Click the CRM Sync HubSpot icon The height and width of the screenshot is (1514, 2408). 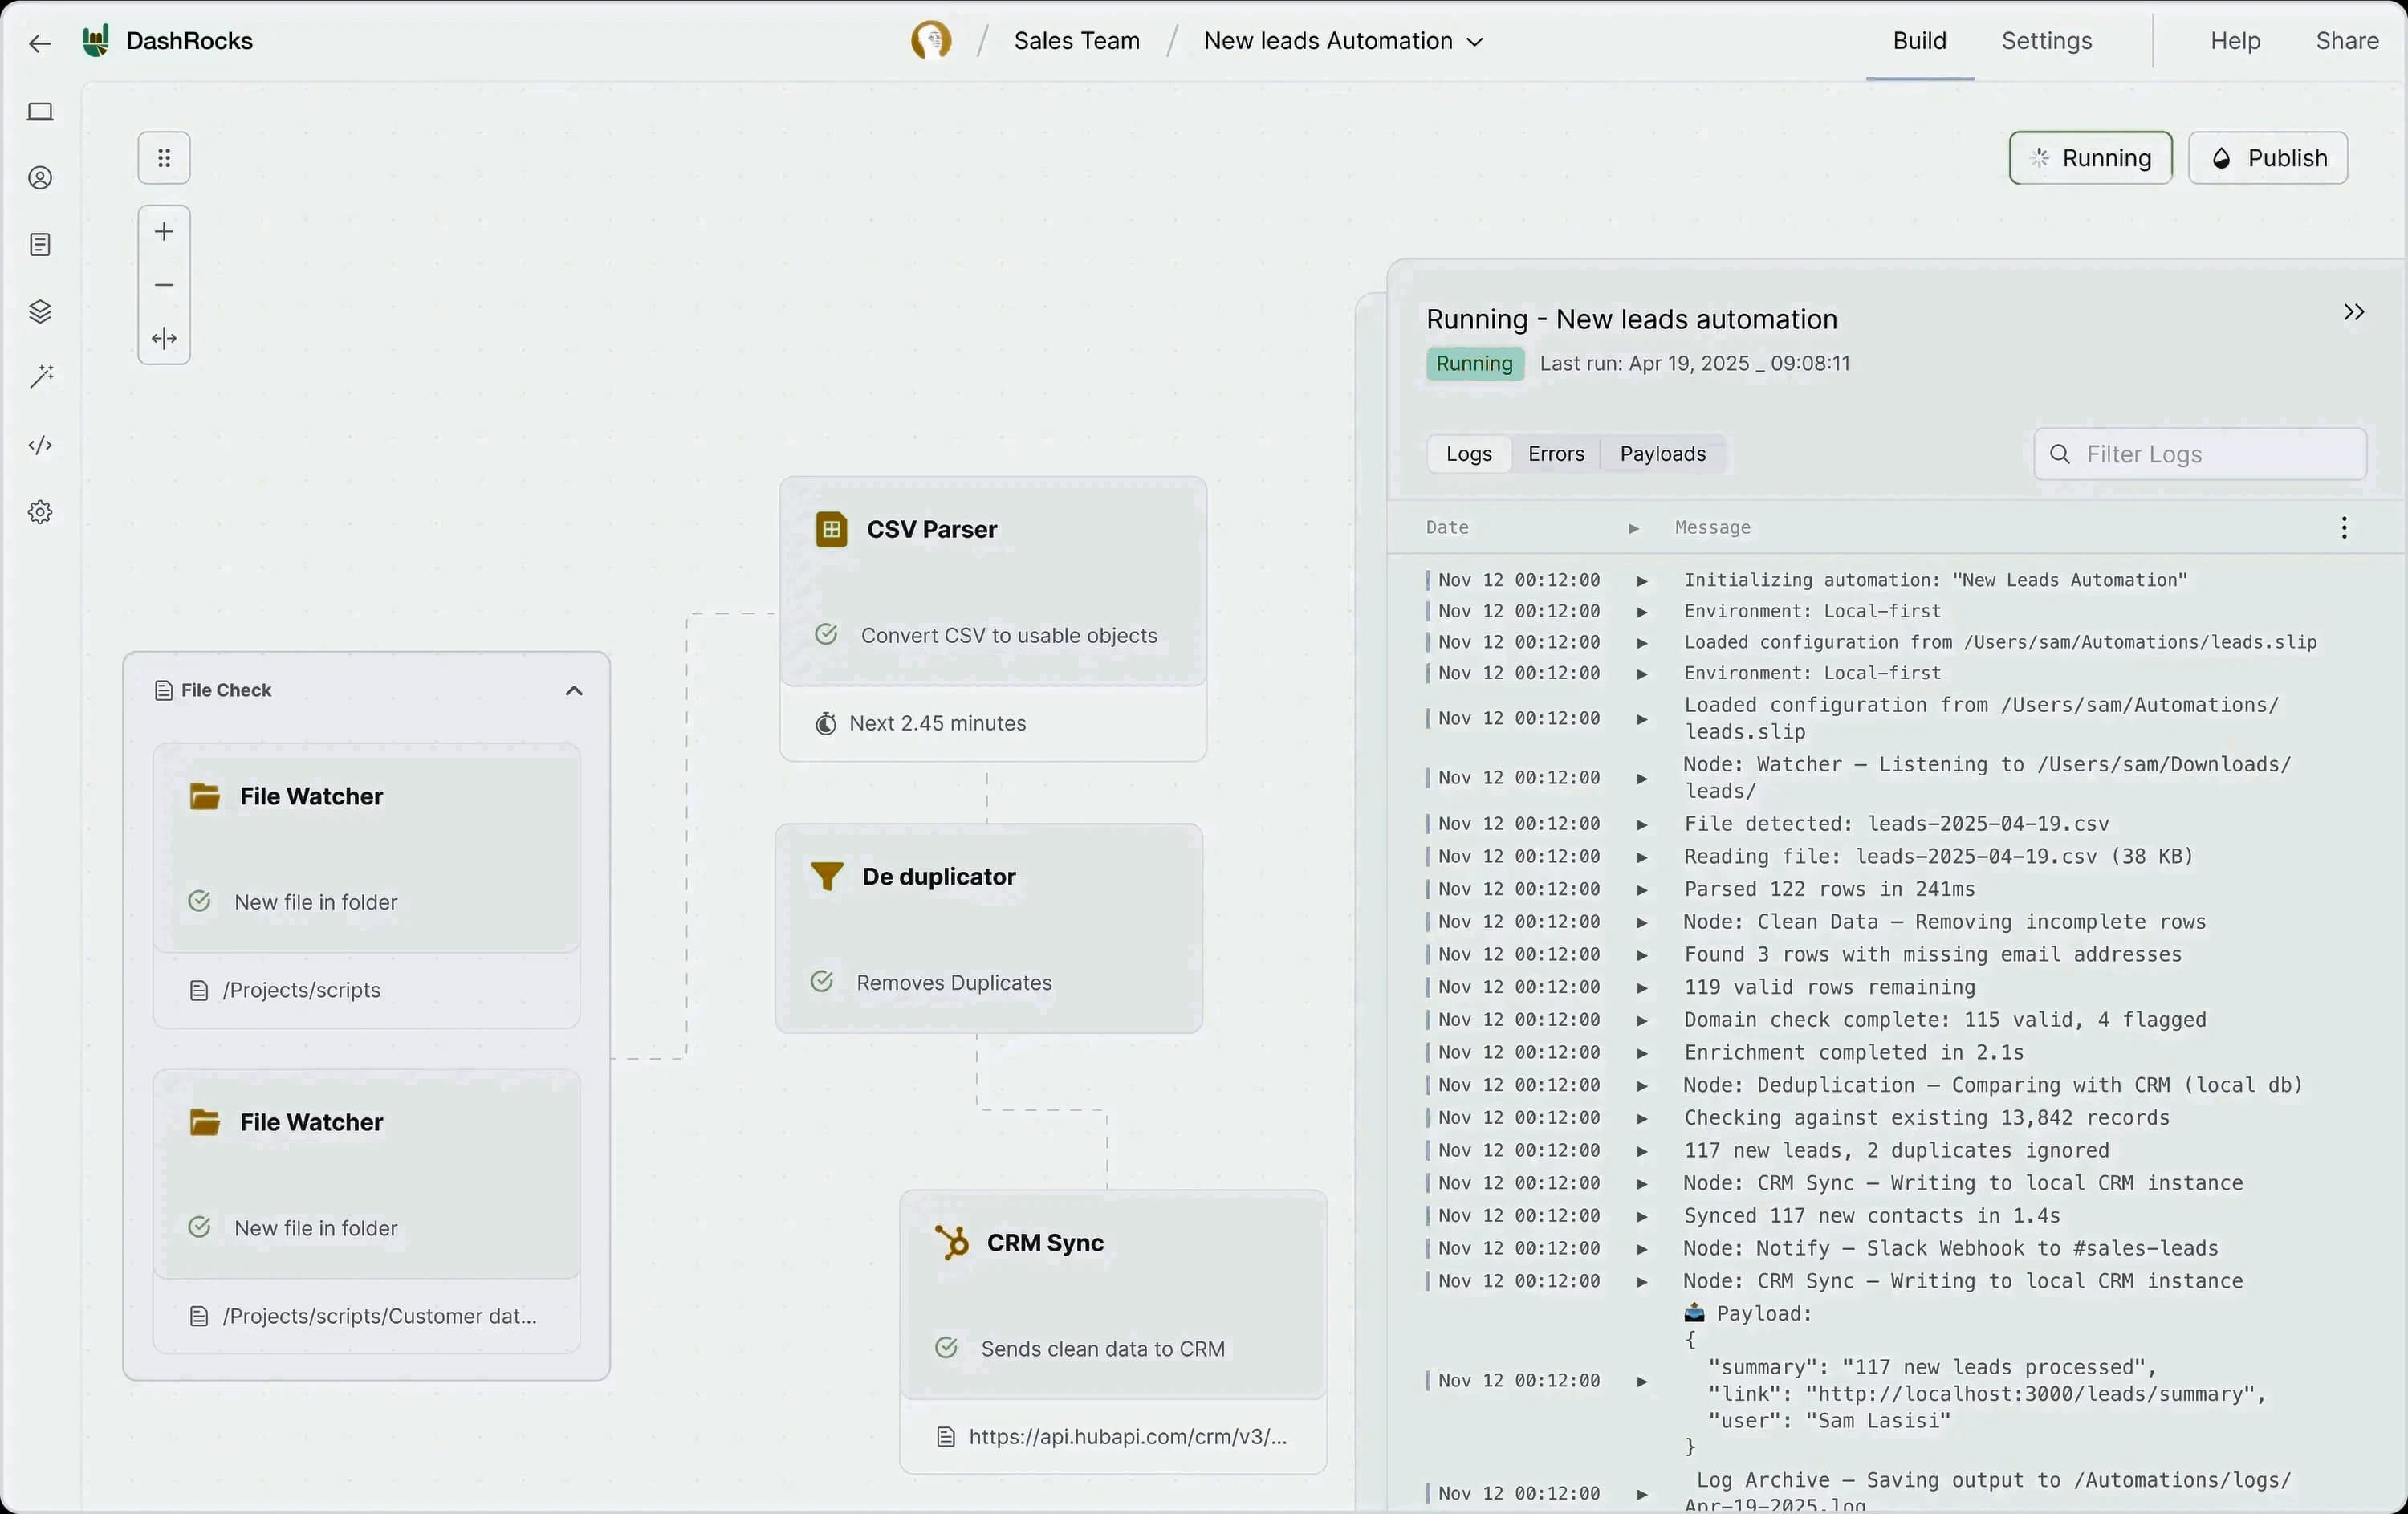coord(951,1242)
